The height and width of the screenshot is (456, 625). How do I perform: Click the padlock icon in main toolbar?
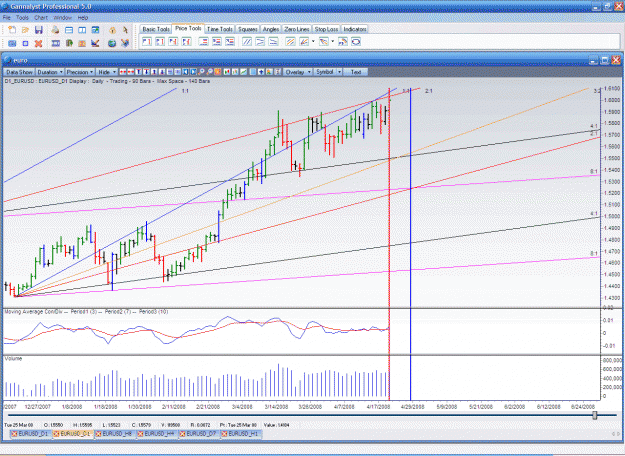112,30
